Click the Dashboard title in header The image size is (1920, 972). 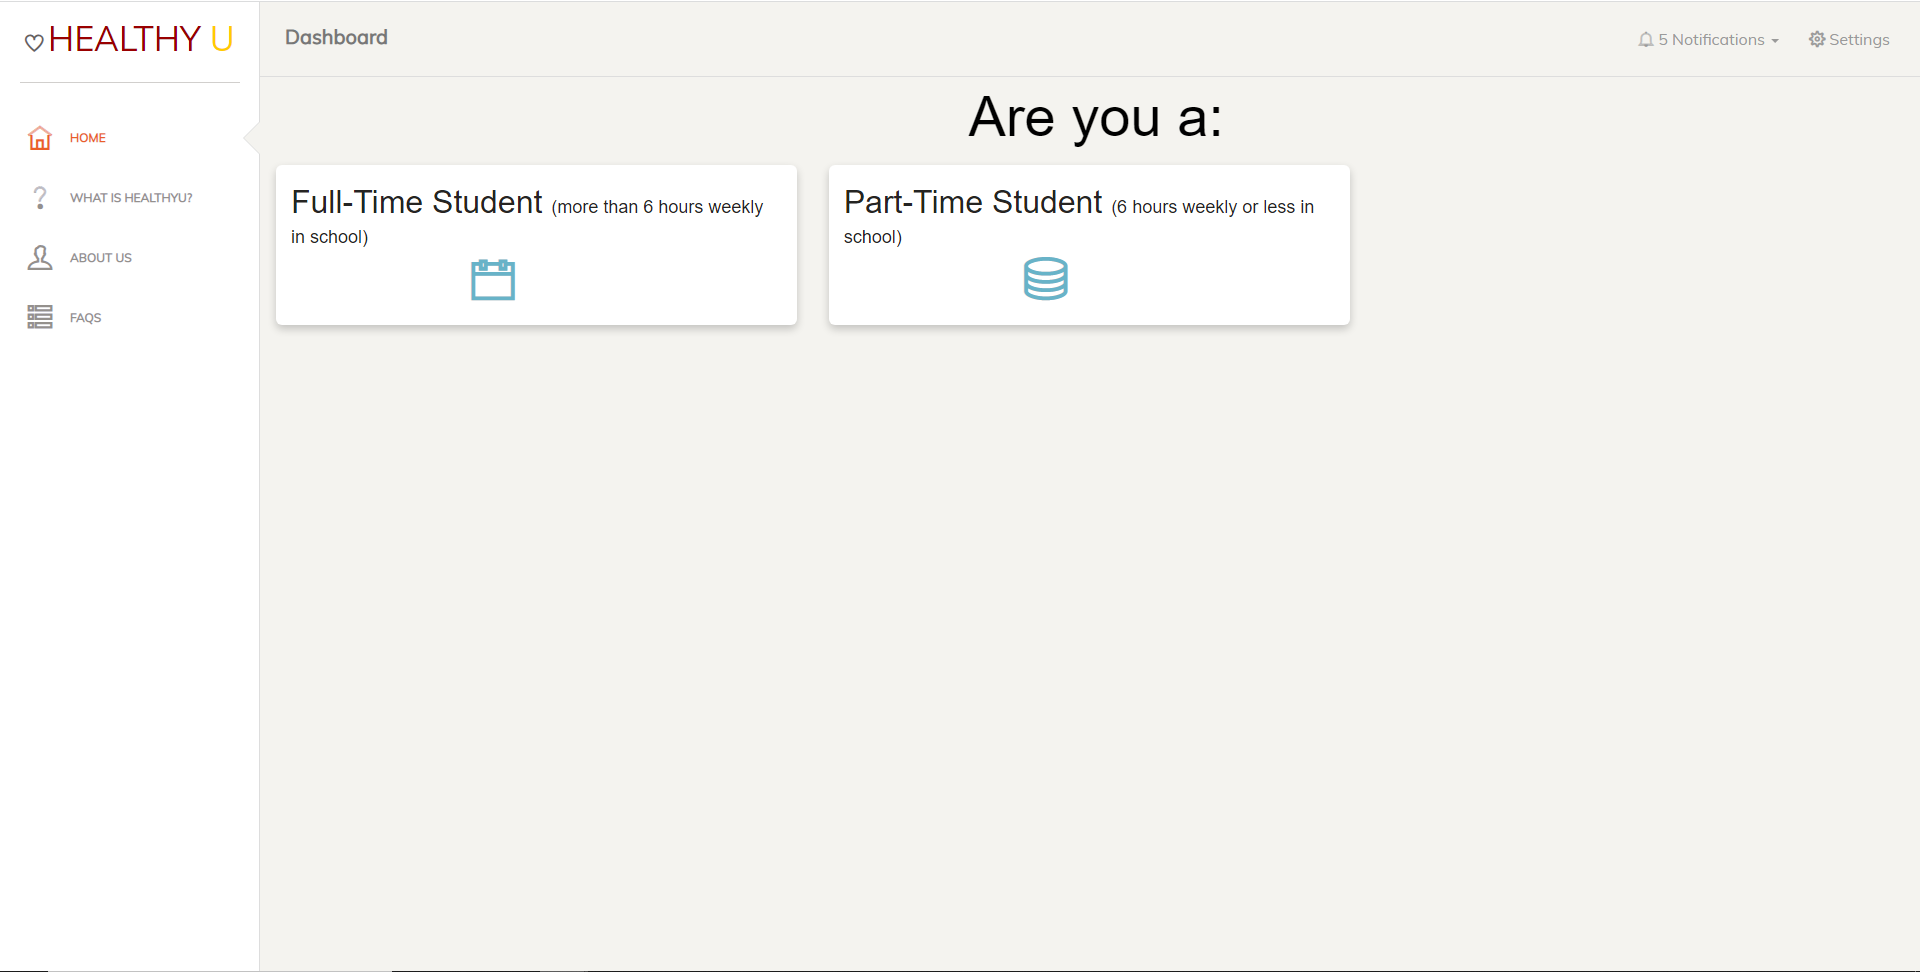click(336, 37)
